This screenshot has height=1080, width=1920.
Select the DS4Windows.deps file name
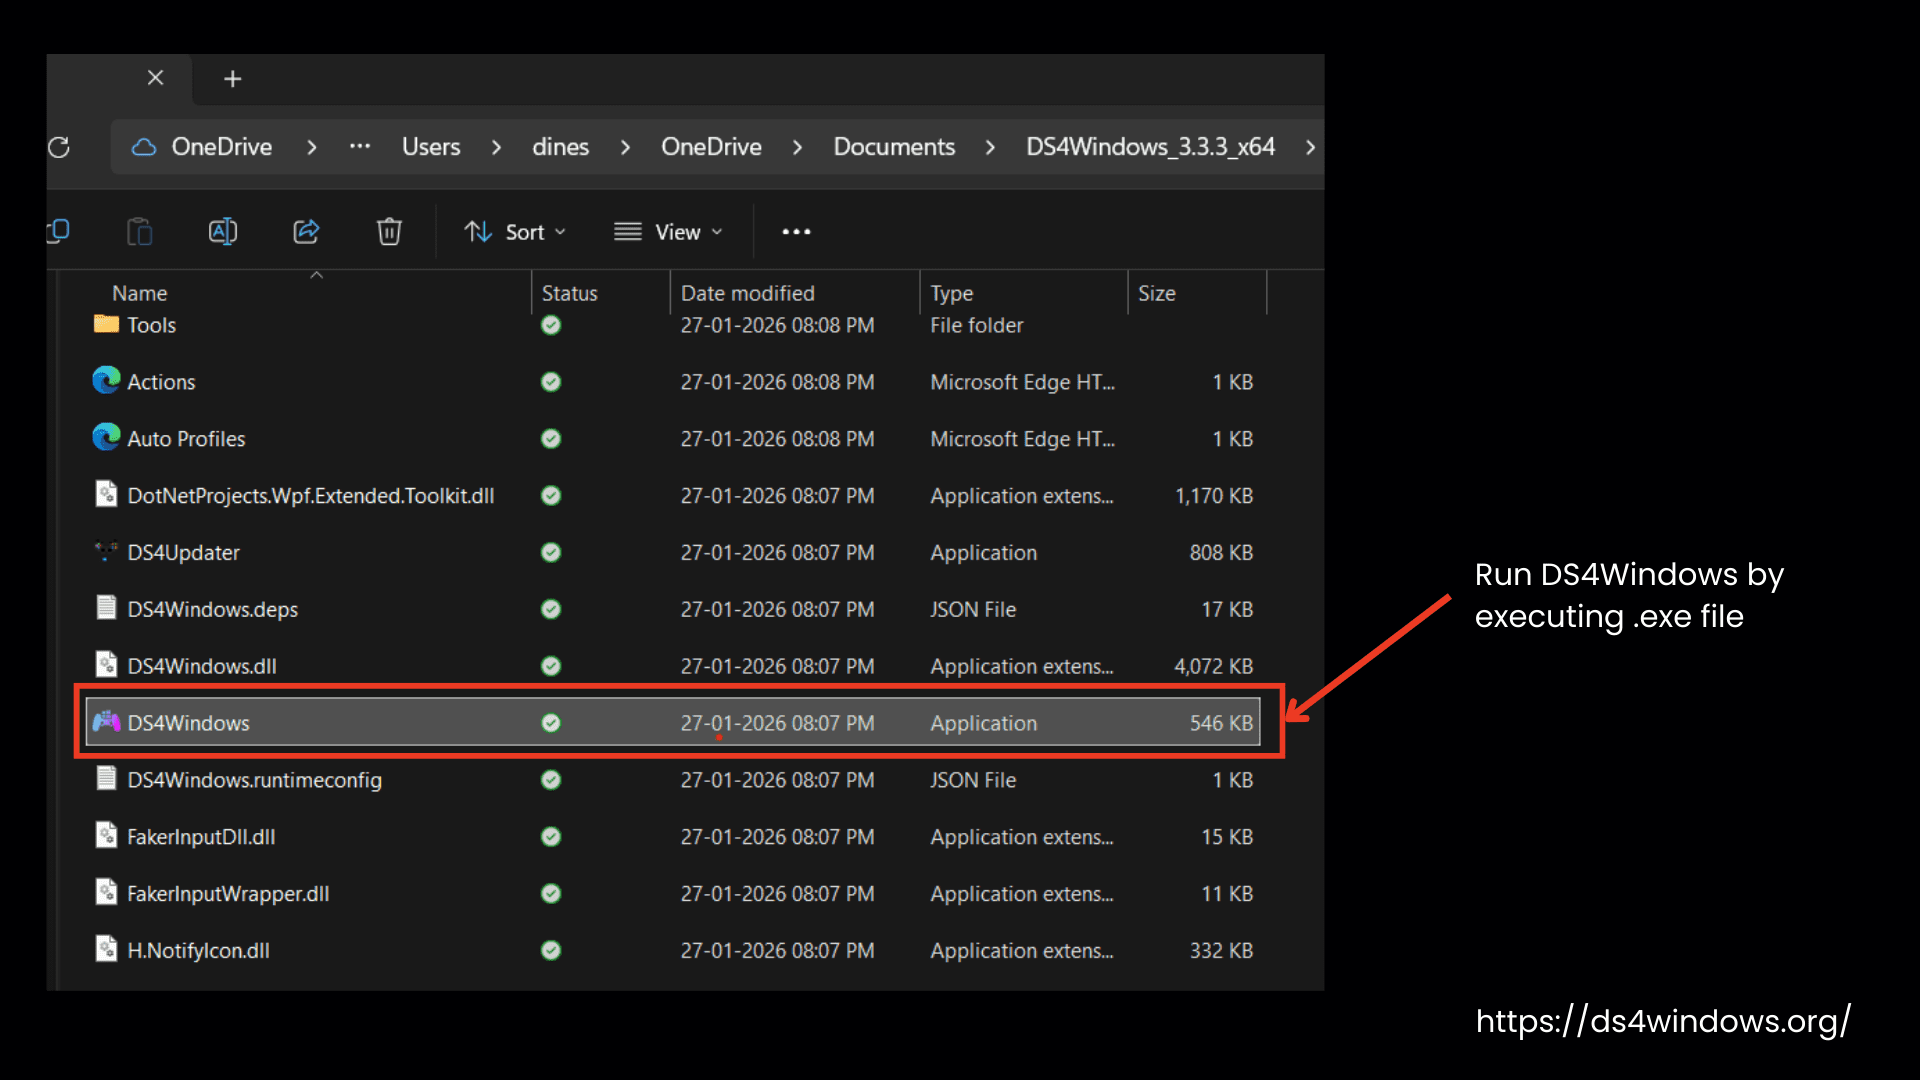tap(212, 610)
